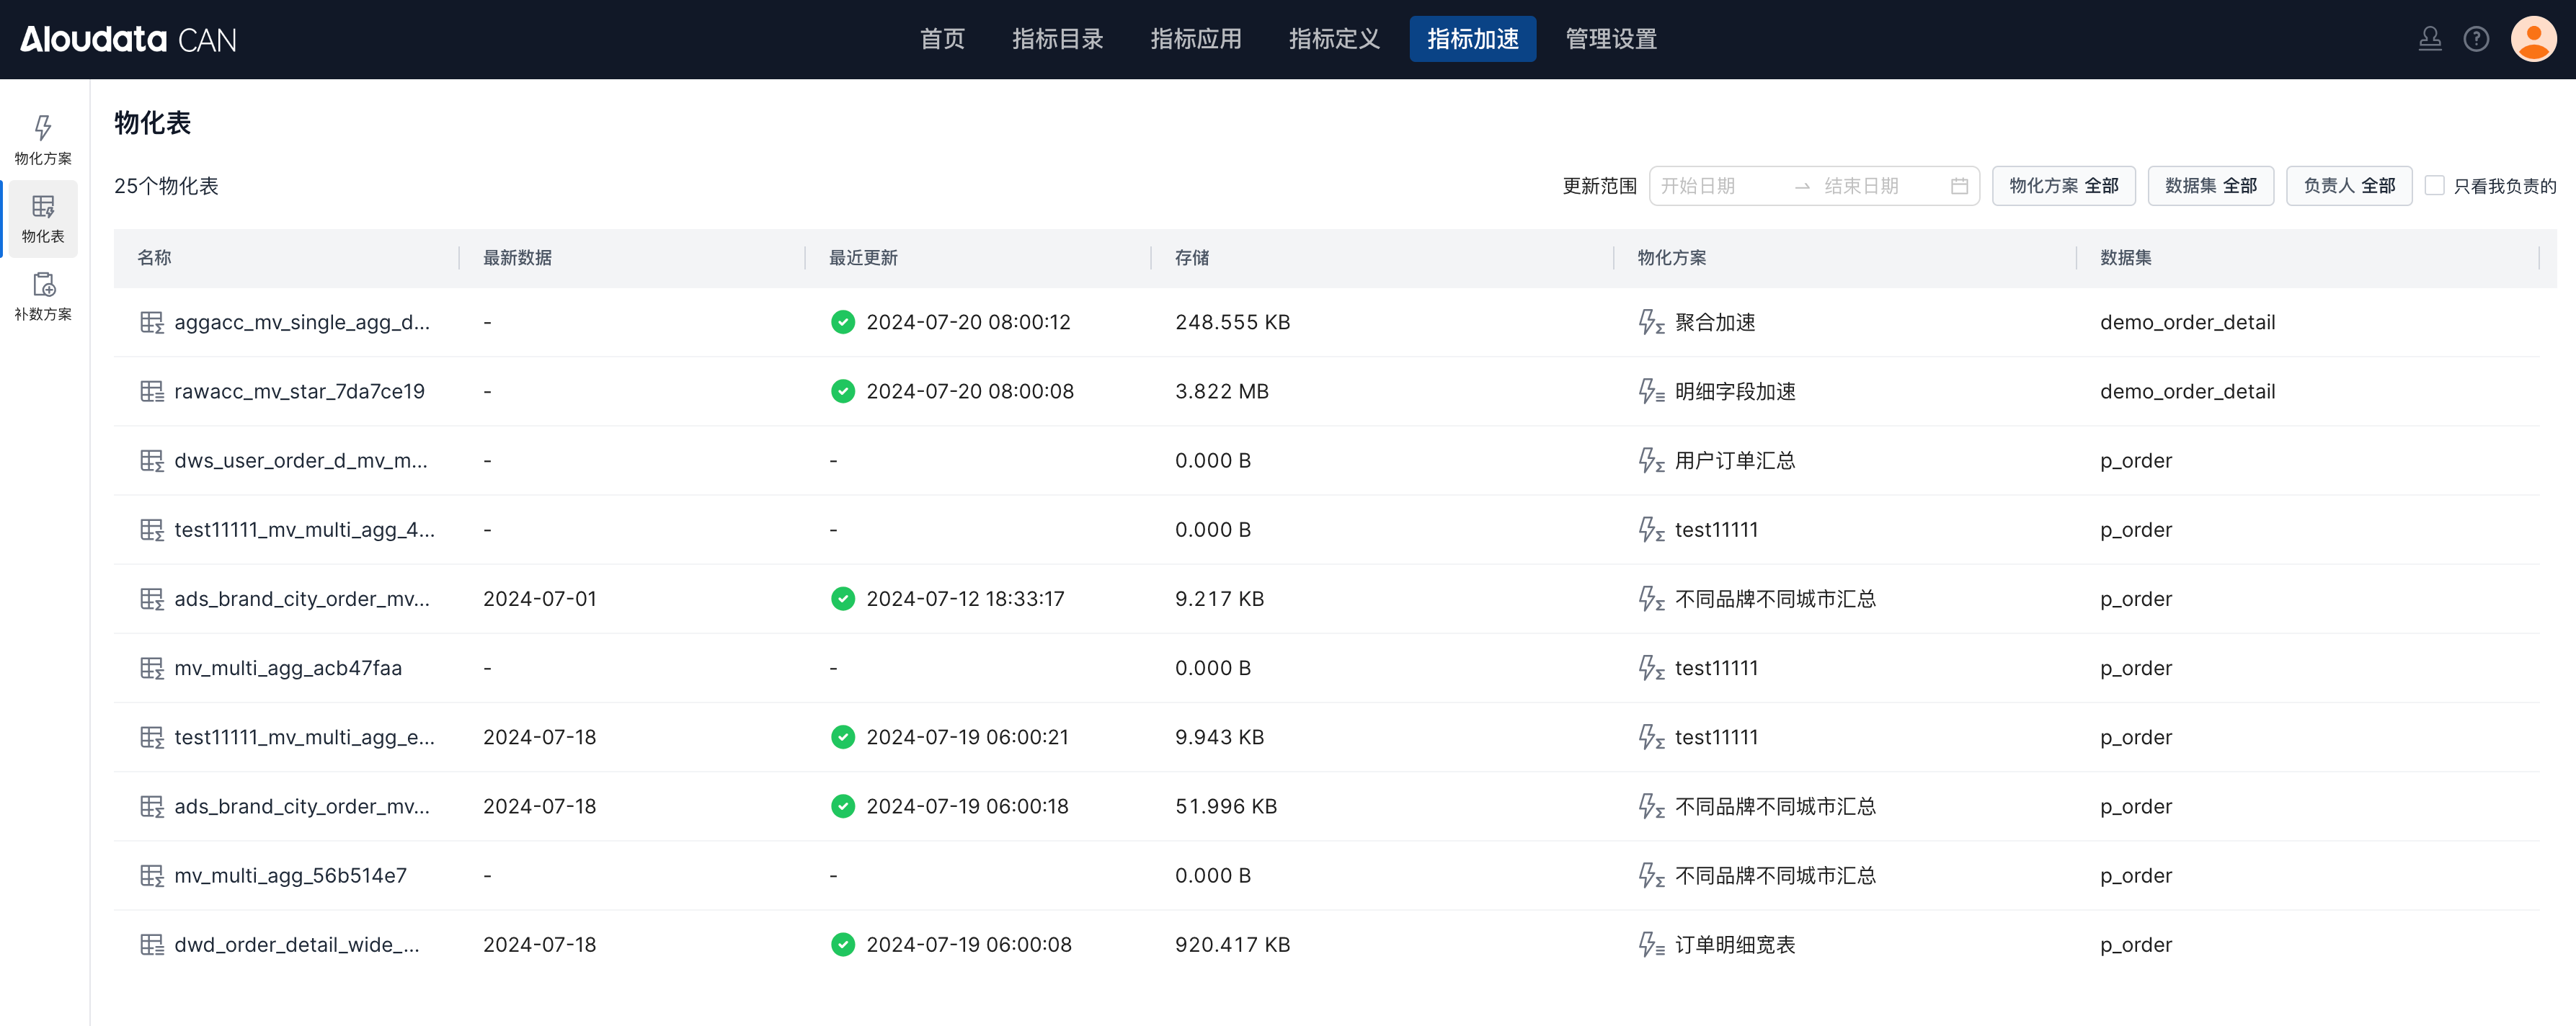The height and width of the screenshot is (1026, 2576).
Task: Click the Aloudata CAN logo
Action: click(x=128, y=39)
